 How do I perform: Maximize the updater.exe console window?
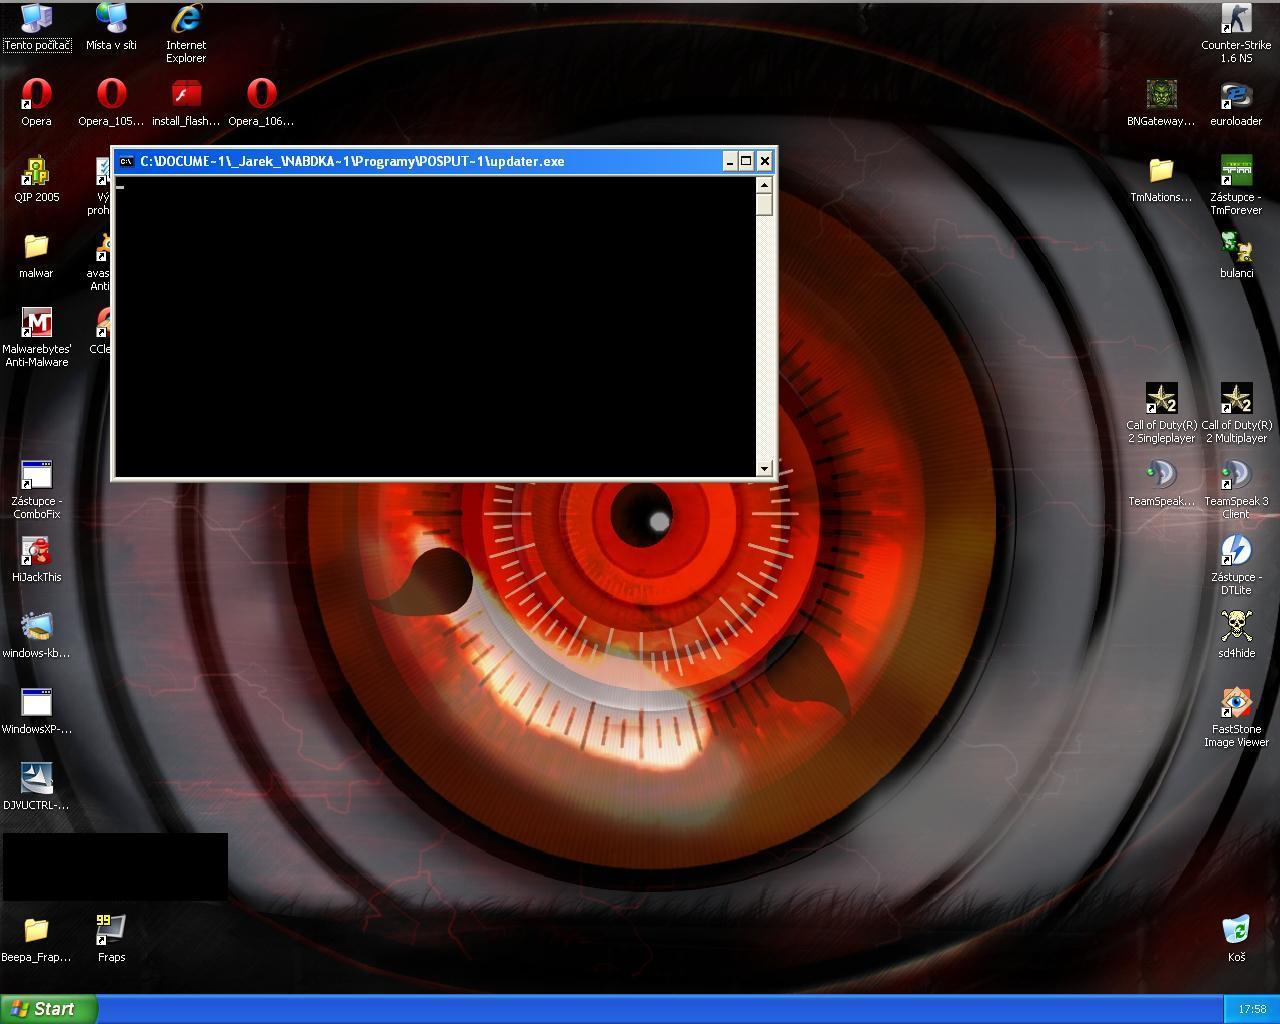pos(746,161)
